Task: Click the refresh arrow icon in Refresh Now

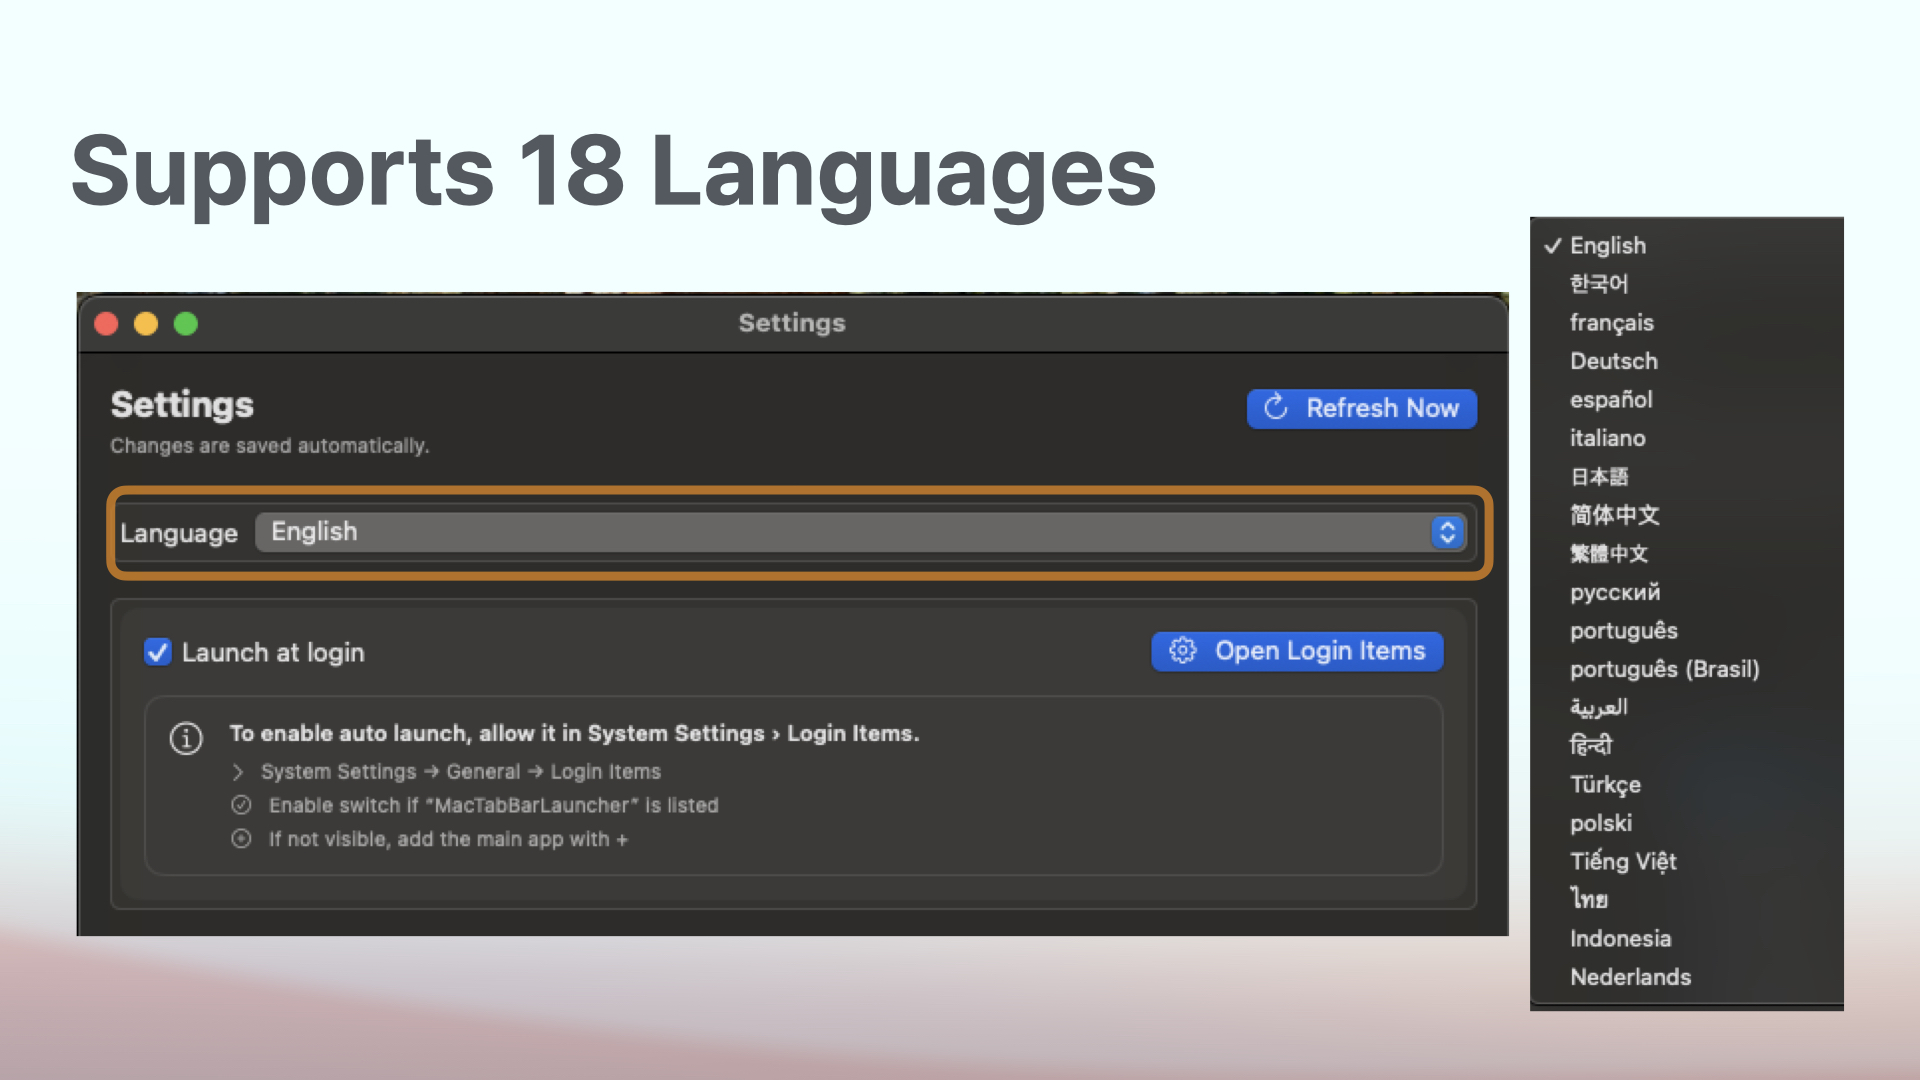Action: pos(1275,407)
